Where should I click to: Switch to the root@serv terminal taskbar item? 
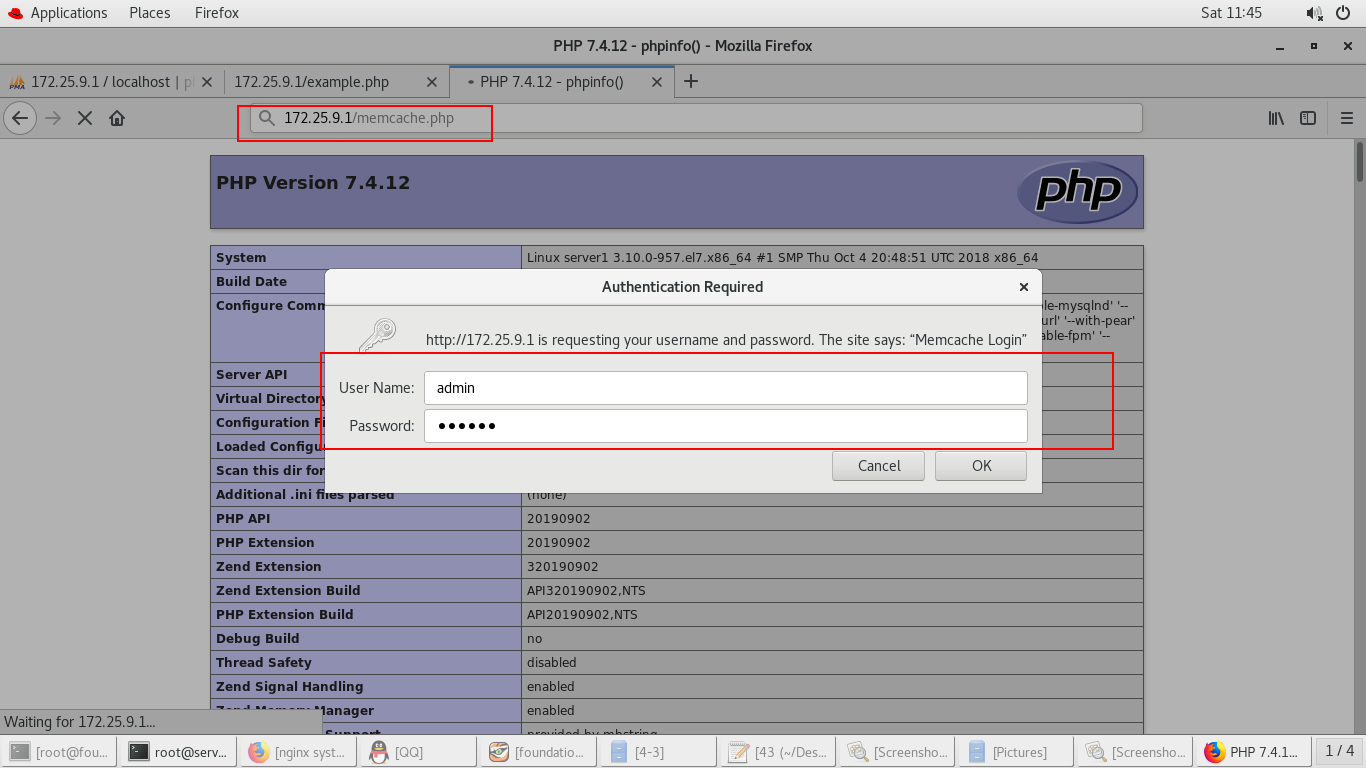[179, 752]
